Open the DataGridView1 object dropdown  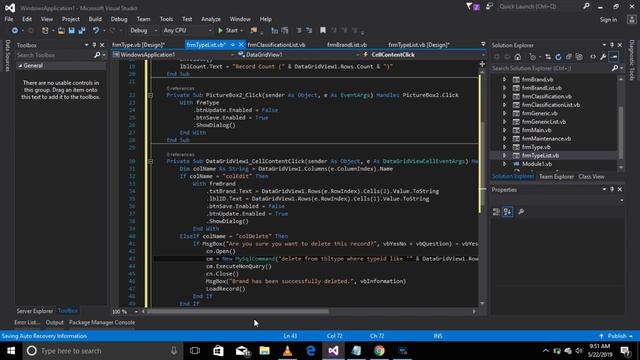point(299,55)
